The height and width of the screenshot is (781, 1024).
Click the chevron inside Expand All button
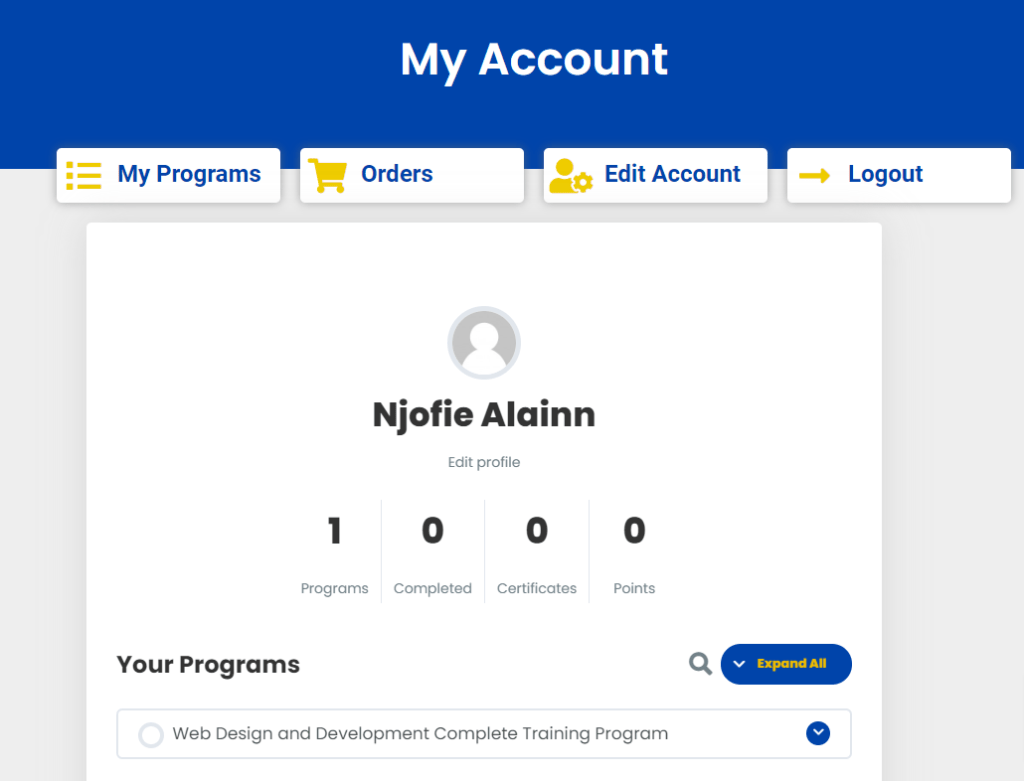pyautogui.click(x=740, y=664)
